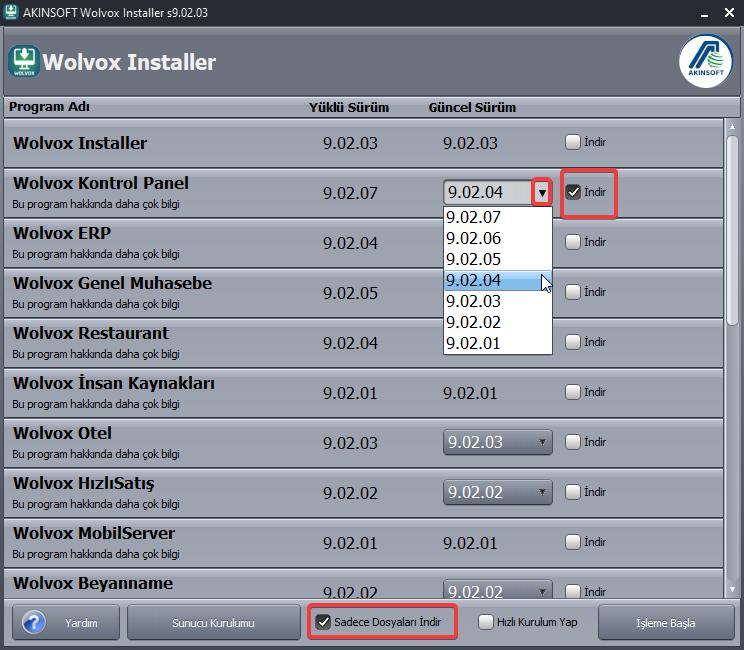Open Wolvox Otel version dropdown

[x=497, y=442]
